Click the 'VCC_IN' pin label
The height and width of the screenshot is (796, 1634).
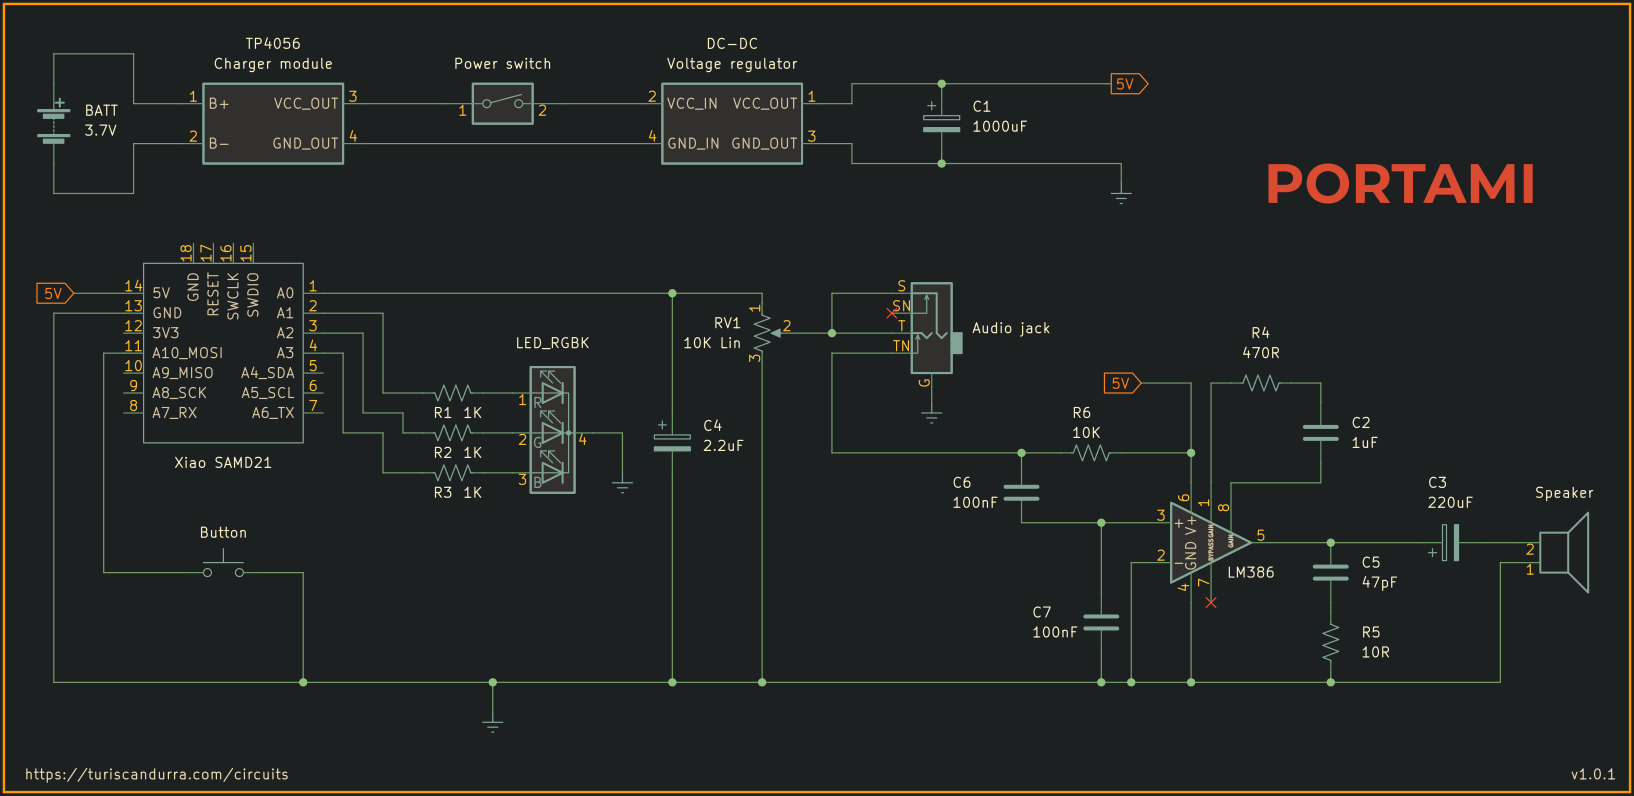(693, 104)
